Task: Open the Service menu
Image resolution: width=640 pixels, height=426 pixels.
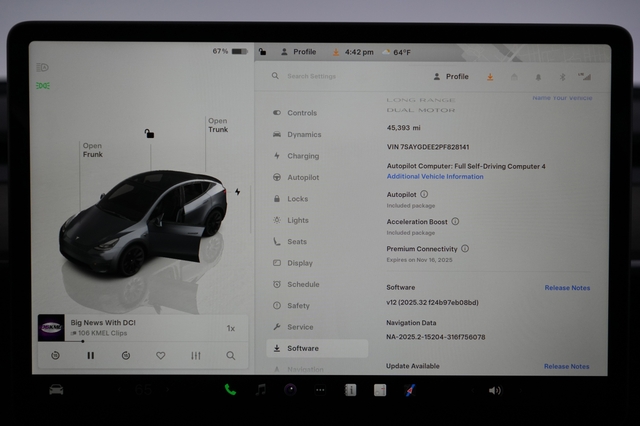Action: tap(293, 327)
